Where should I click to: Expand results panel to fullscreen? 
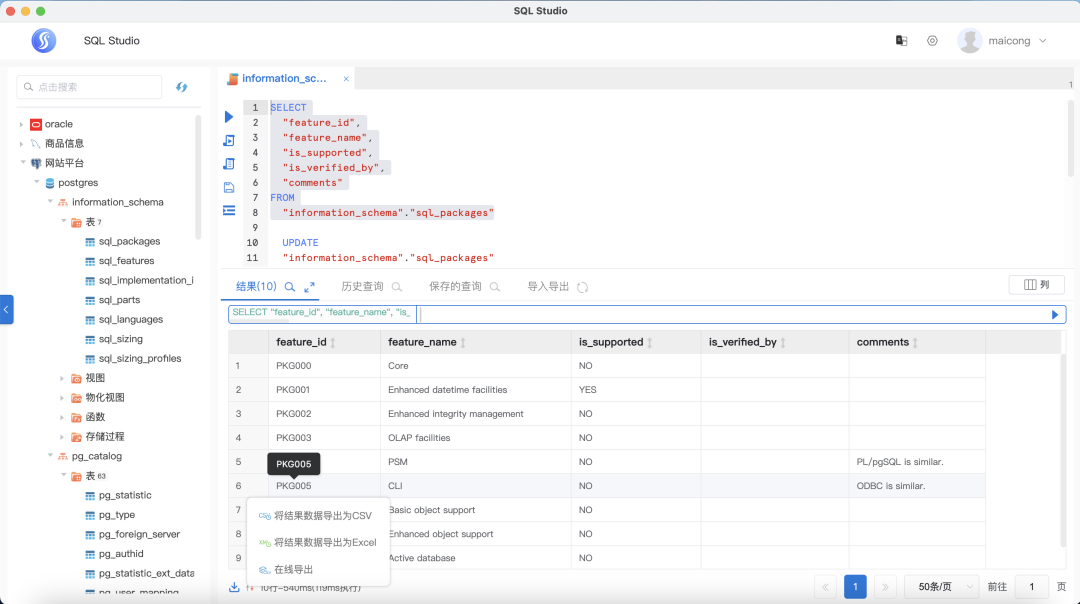(x=310, y=287)
